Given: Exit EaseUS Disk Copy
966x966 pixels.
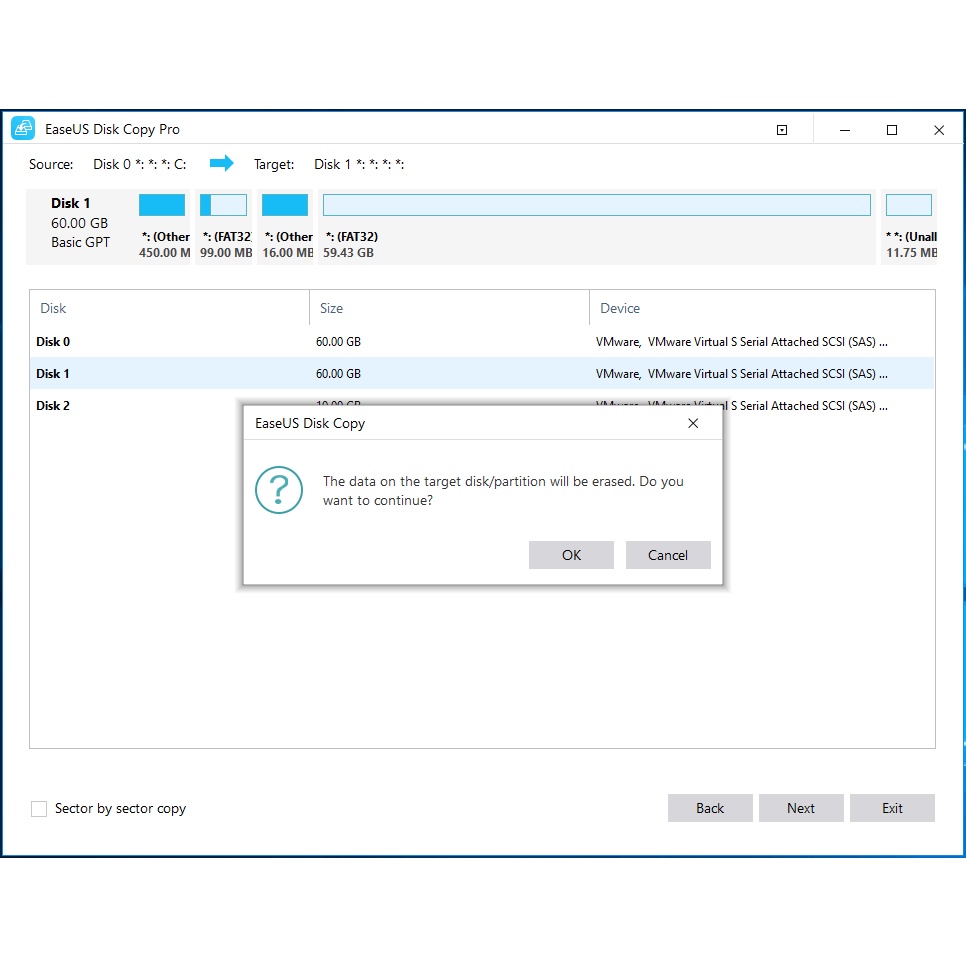Looking at the screenshot, I should click(x=892, y=808).
